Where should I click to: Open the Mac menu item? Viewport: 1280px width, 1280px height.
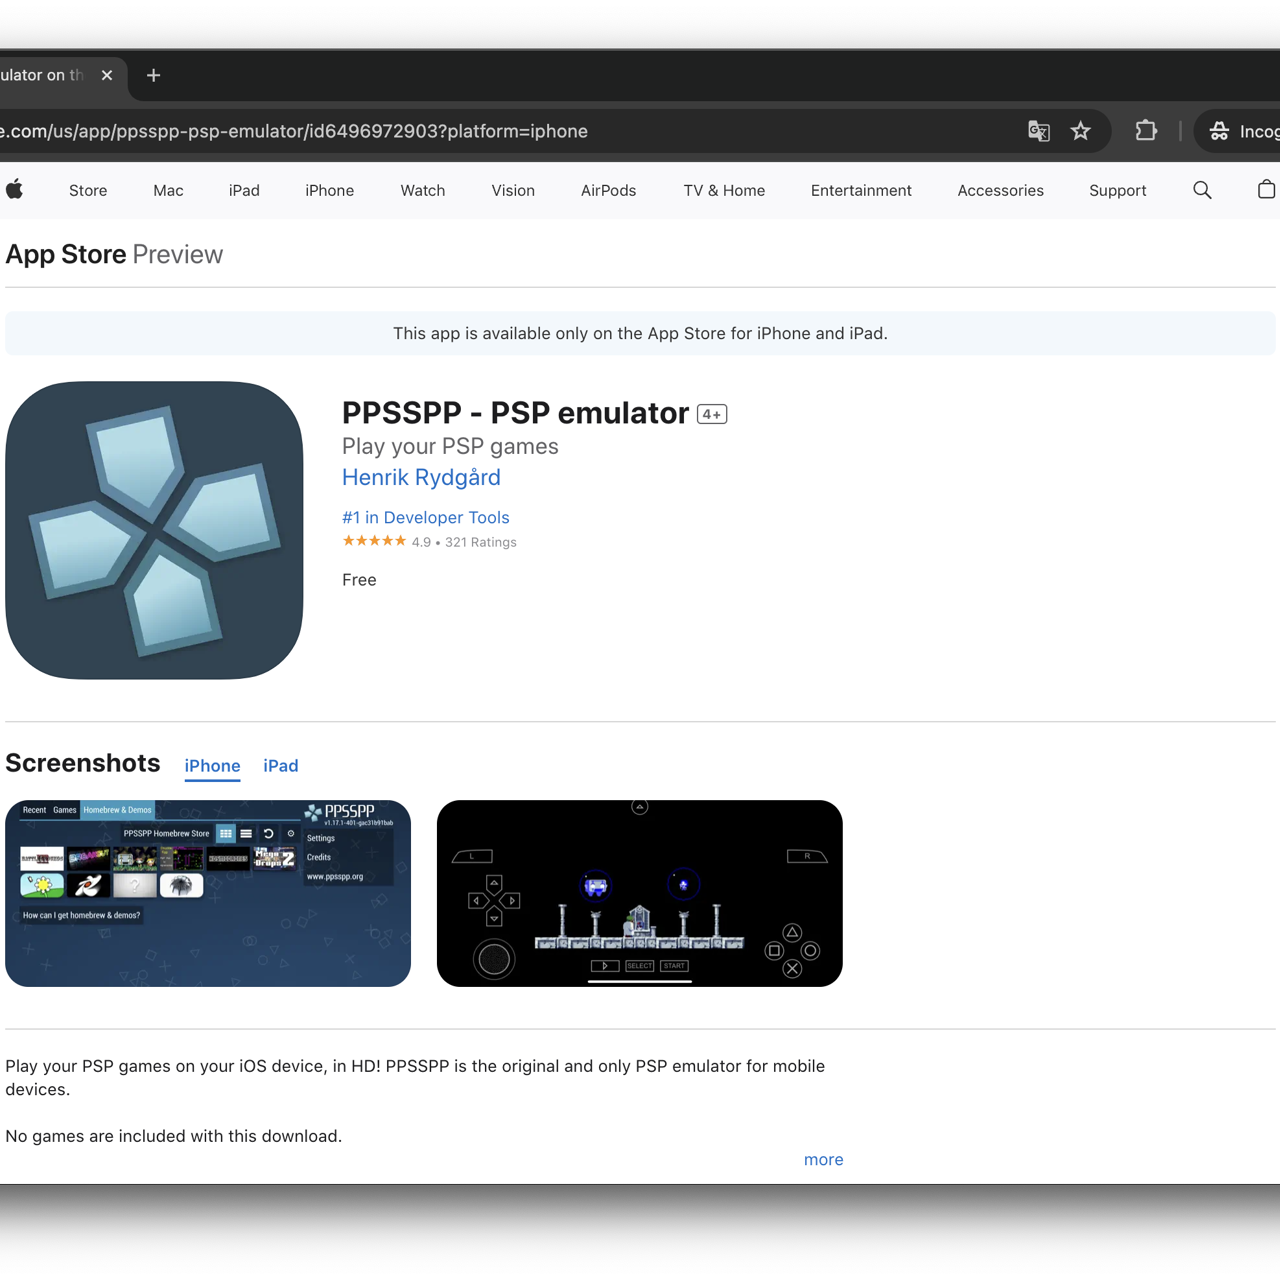[x=168, y=190]
